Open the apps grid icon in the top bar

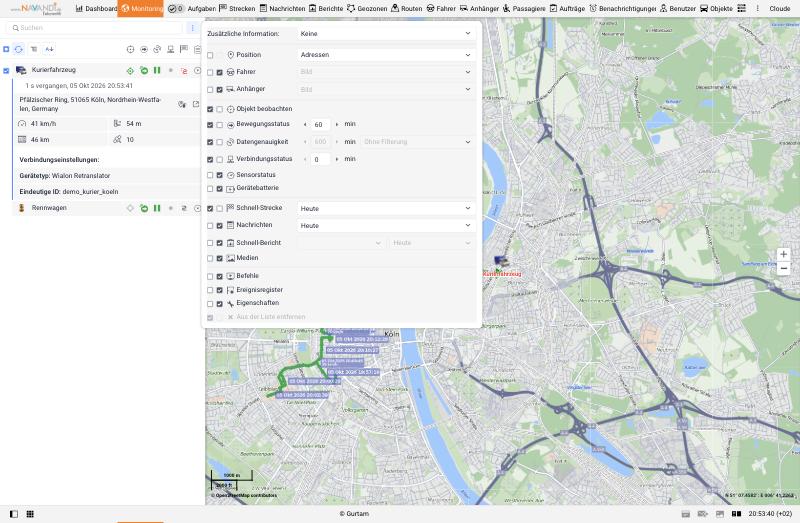[742, 8]
